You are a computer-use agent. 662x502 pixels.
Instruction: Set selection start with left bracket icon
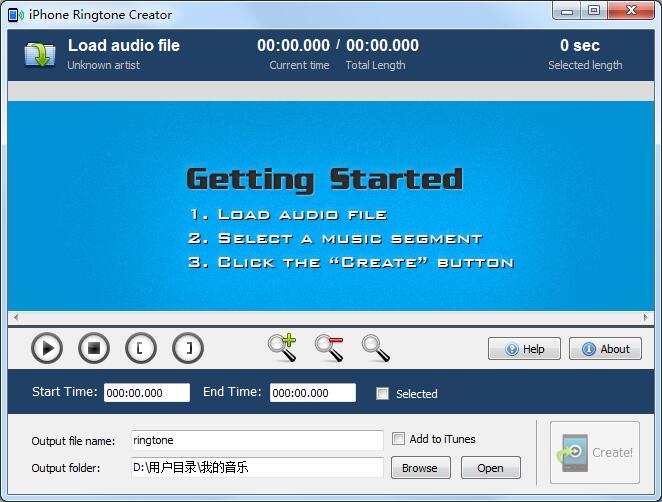coord(141,348)
